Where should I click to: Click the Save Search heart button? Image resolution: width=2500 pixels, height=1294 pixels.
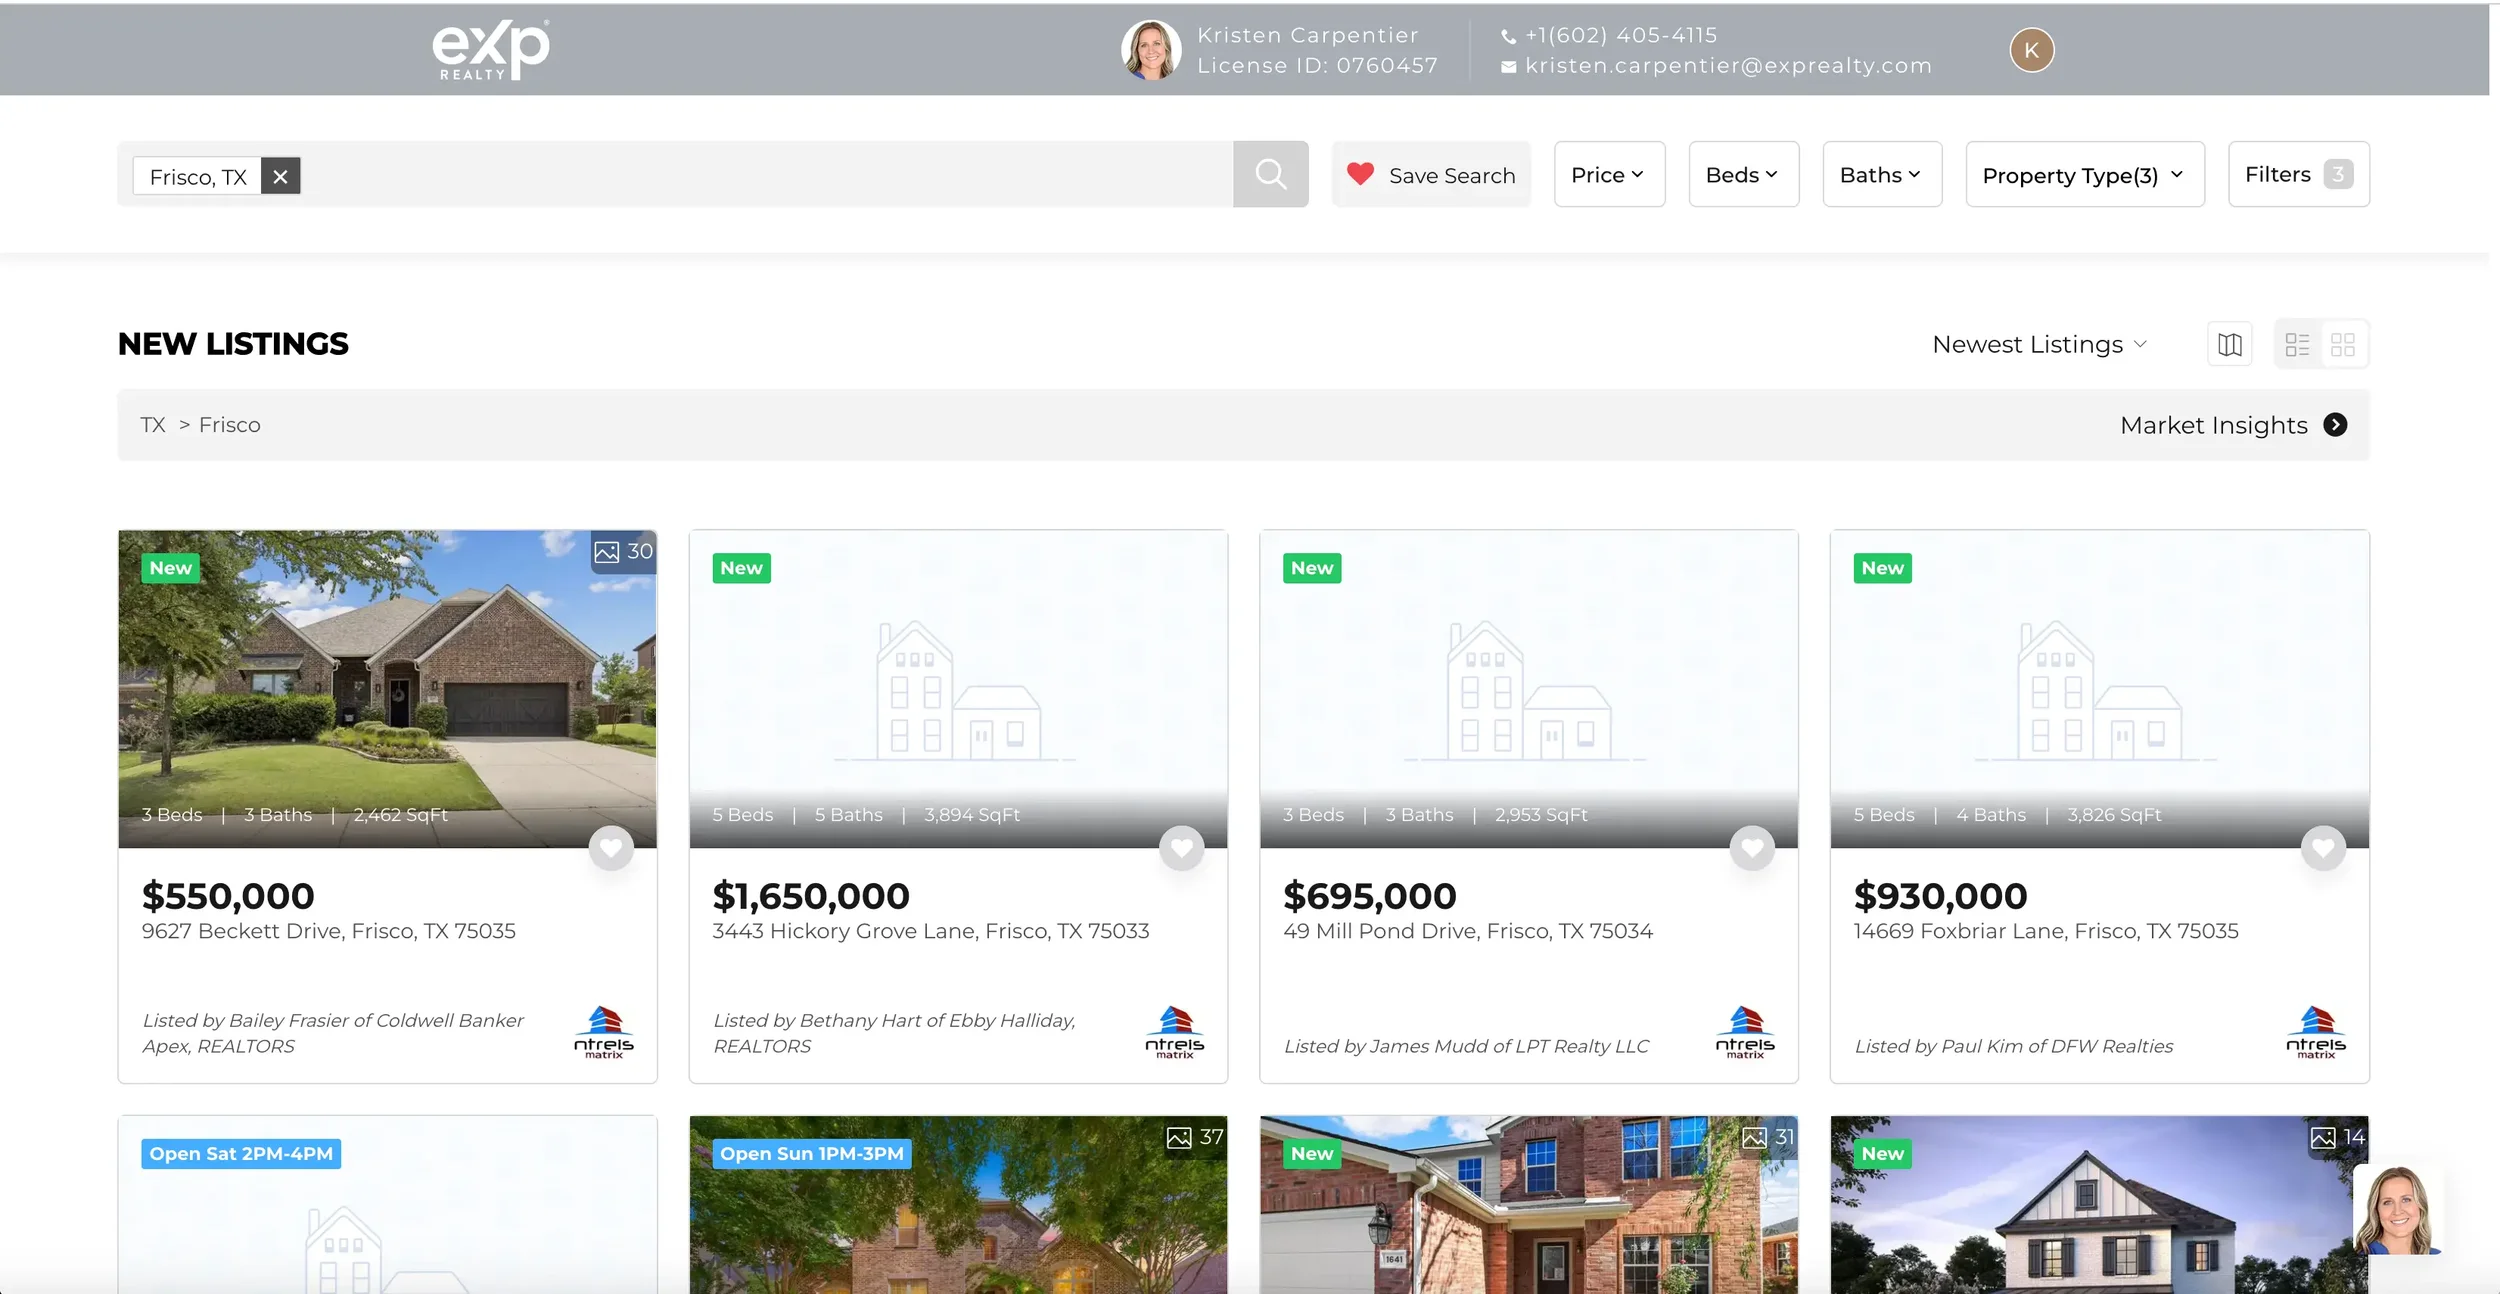1430,175
